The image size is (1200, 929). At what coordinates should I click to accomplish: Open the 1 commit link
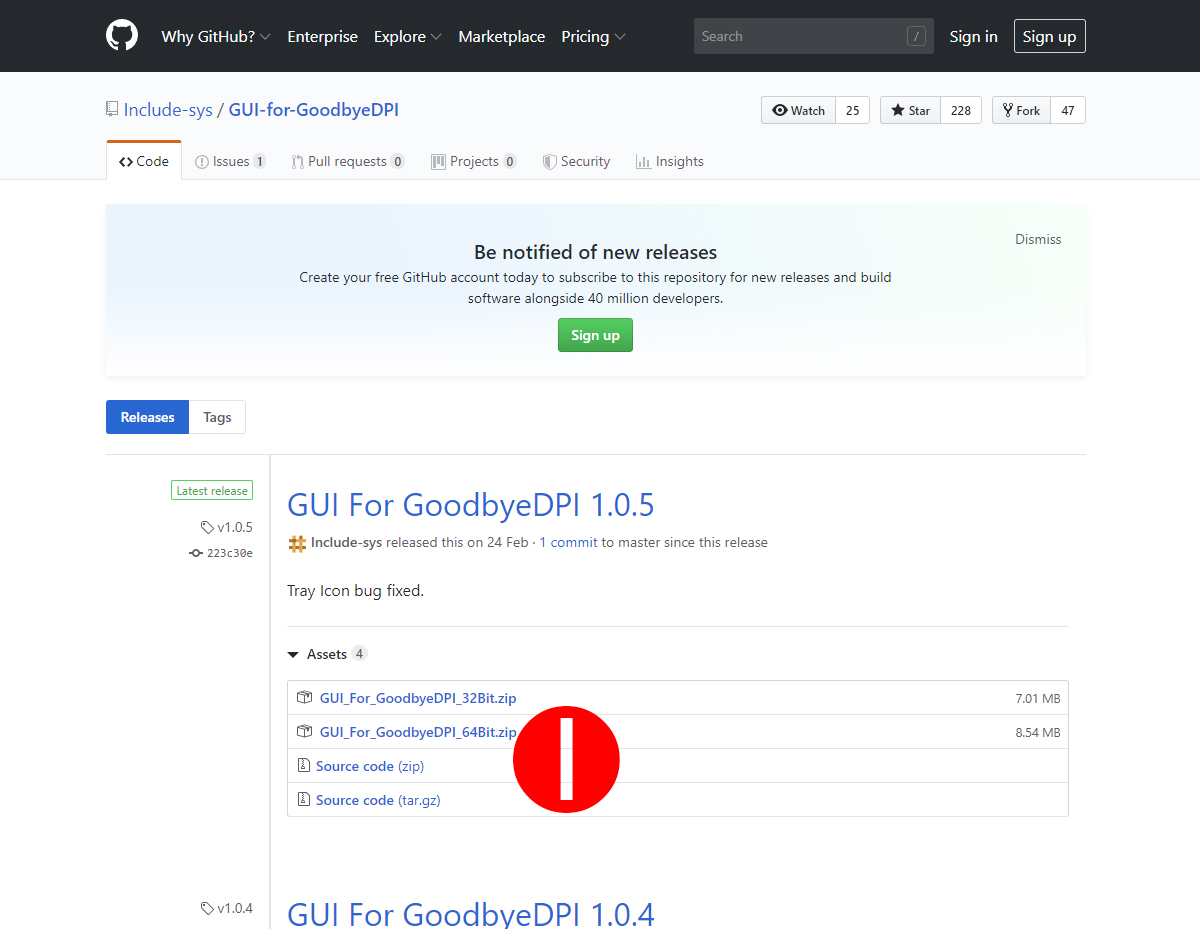[568, 542]
